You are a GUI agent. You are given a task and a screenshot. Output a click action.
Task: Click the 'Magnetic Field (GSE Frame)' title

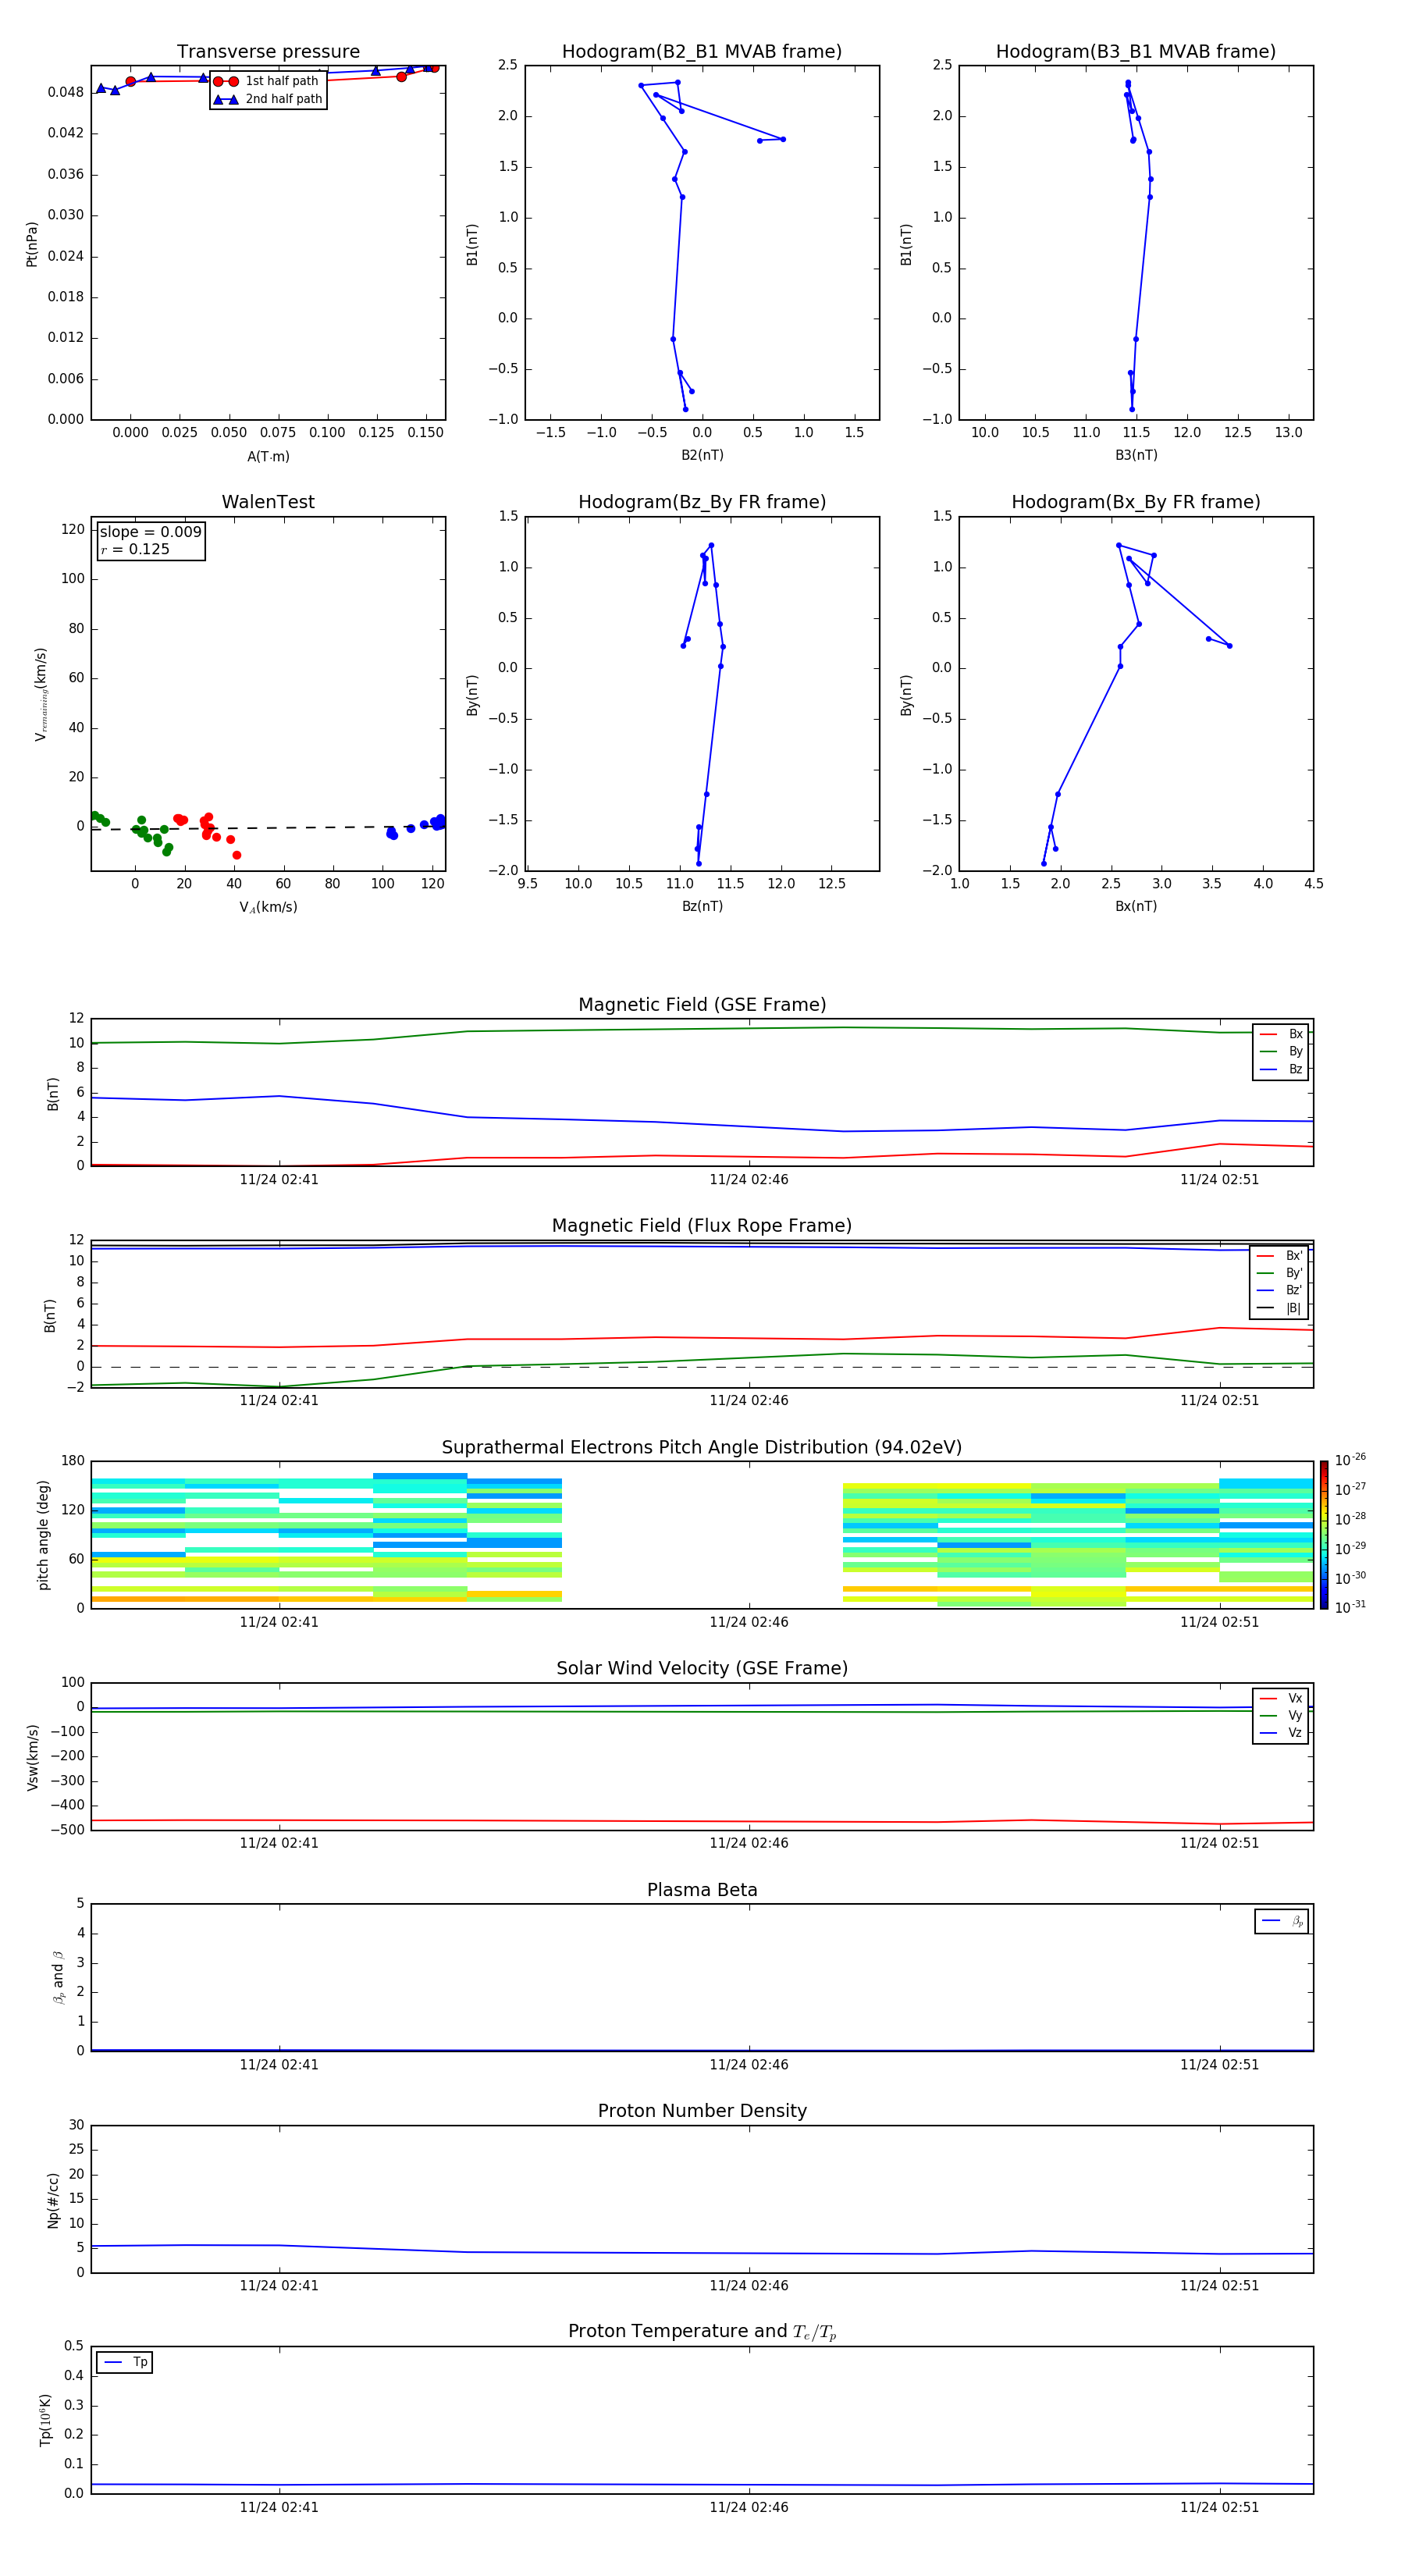(x=702, y=1005)
